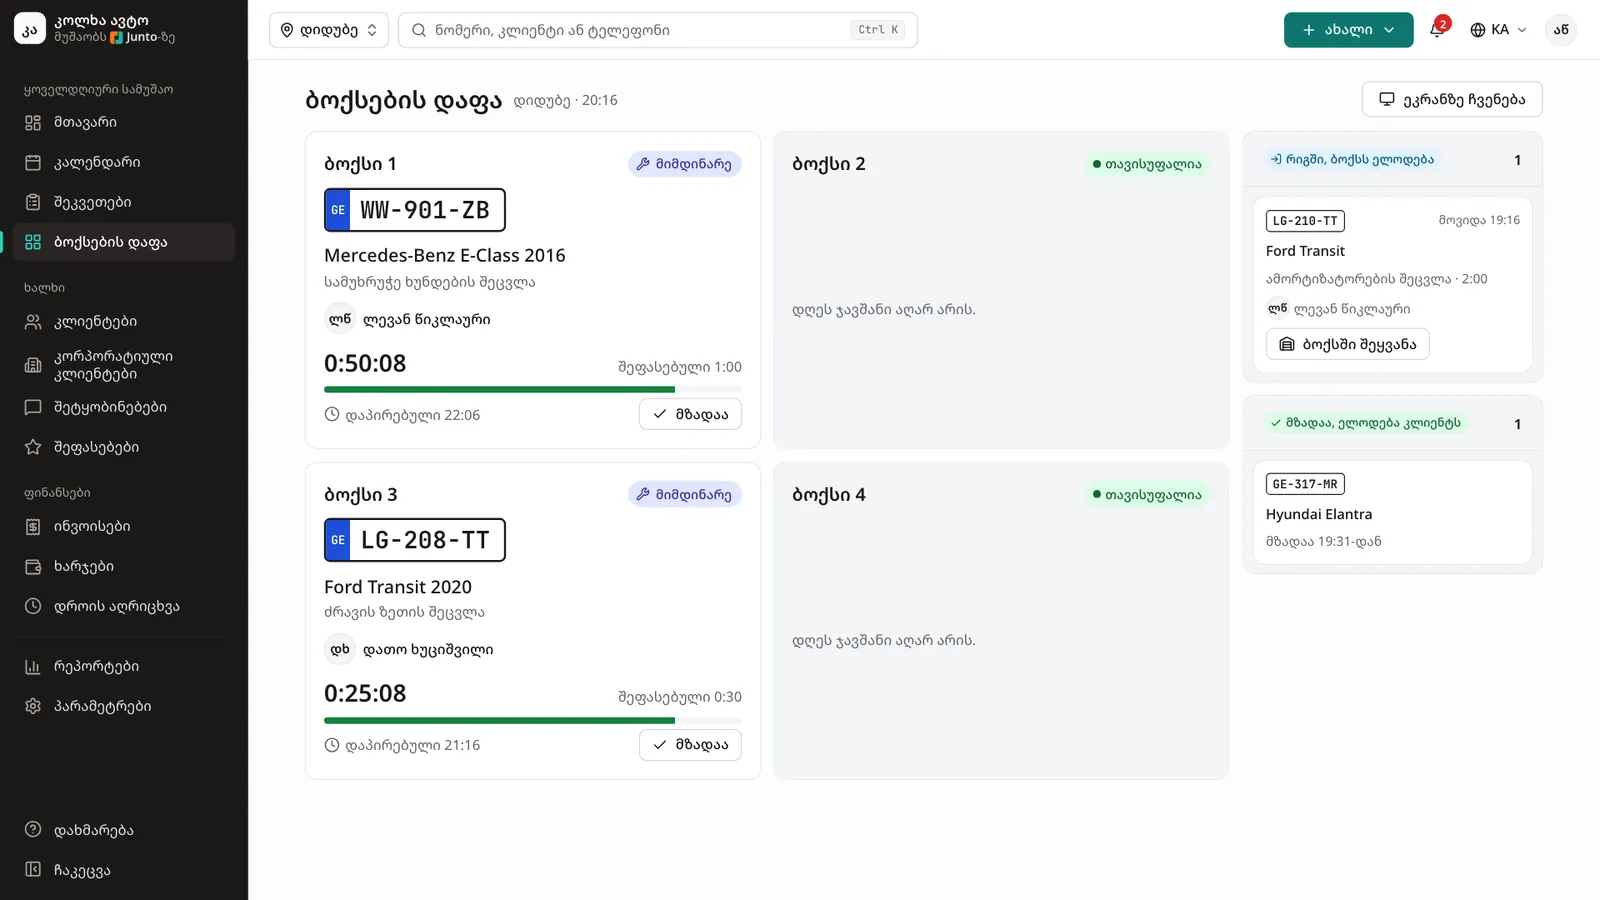
Task: Click the შეფასებები star icon
Action: (x=33, y=447)
